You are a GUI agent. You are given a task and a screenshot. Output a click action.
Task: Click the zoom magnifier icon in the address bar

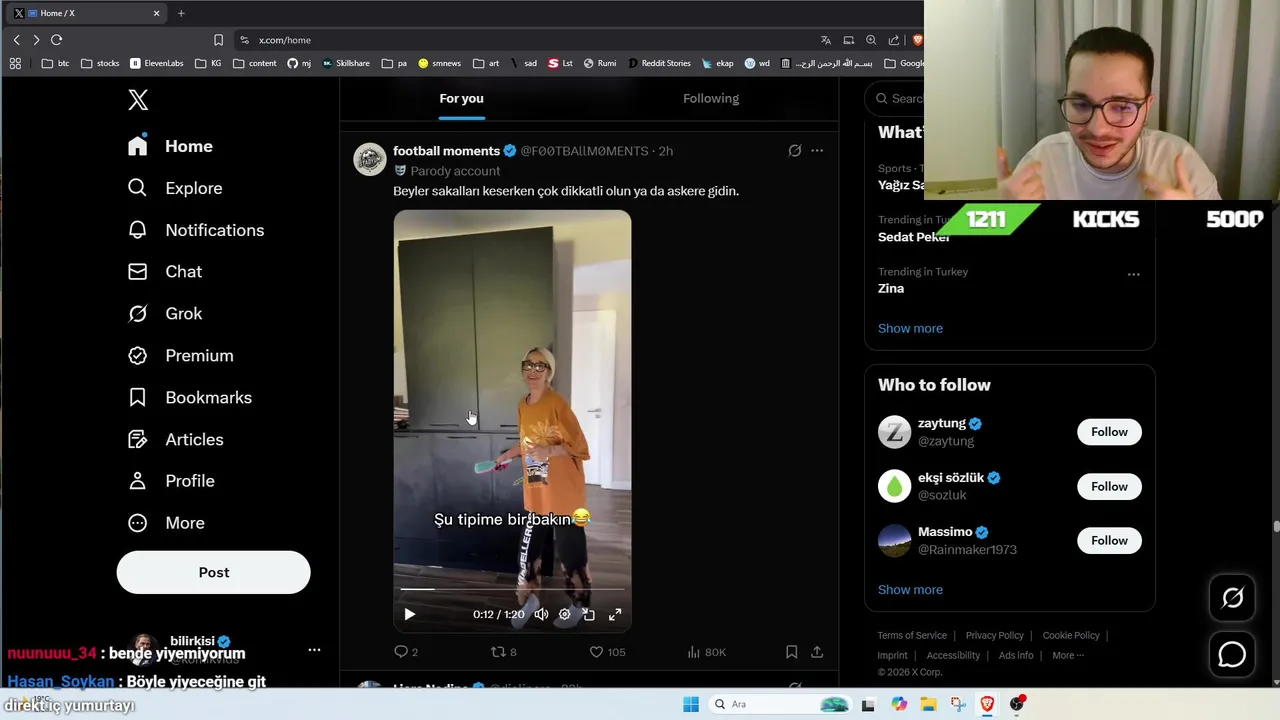(x=871, y=40)
